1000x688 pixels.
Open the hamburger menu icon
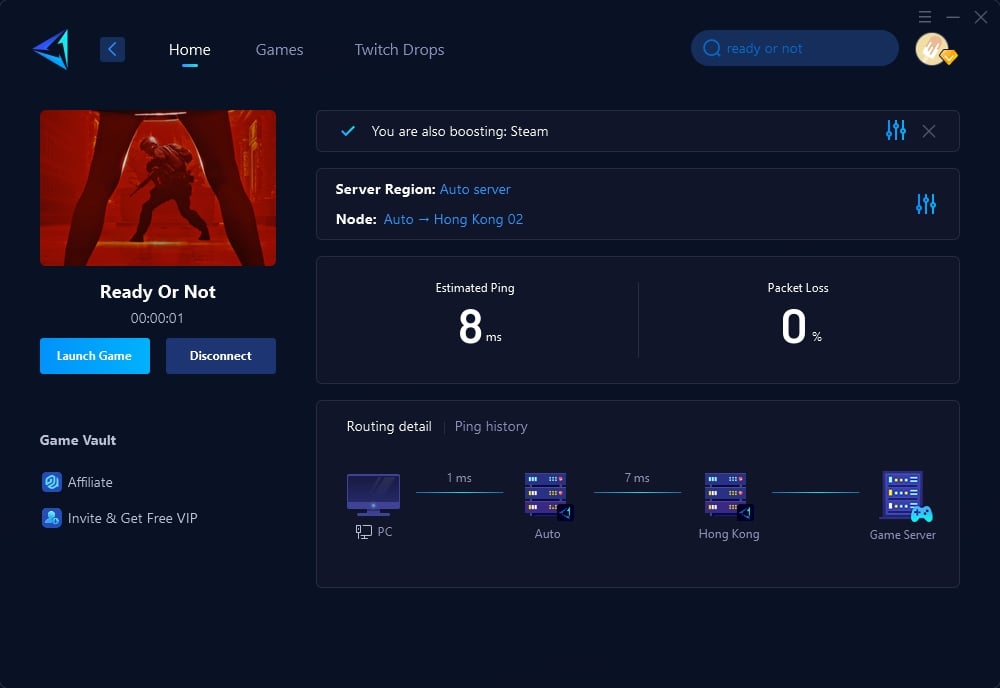[x=925, y=17]
